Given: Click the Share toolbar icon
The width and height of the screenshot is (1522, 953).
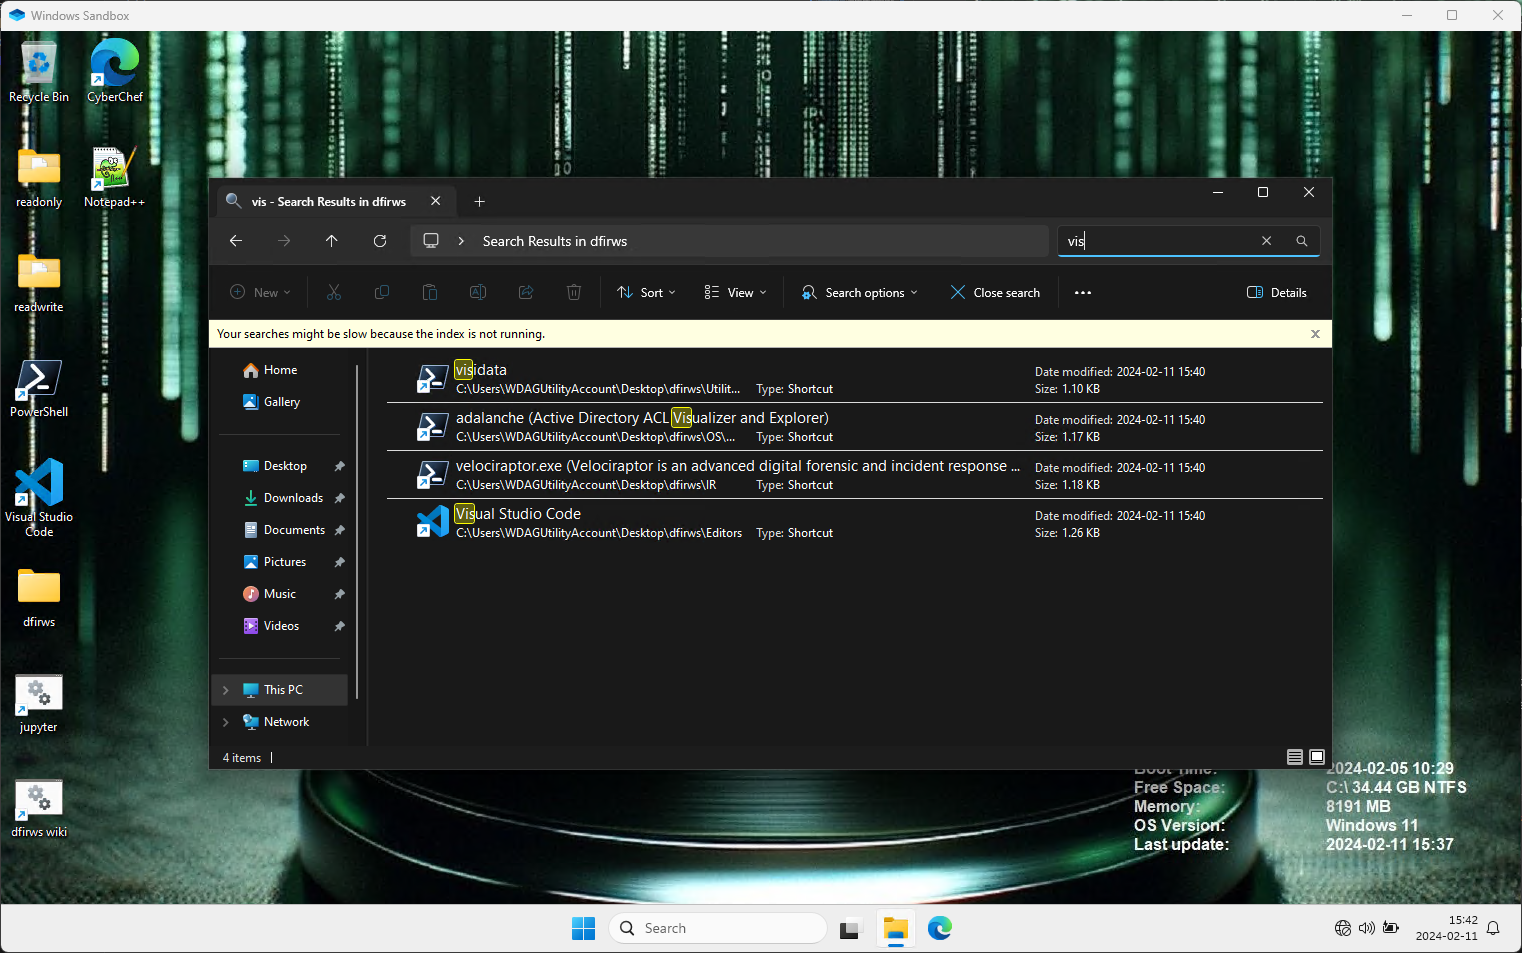Looking at the screenshot, I should (526, 292).
